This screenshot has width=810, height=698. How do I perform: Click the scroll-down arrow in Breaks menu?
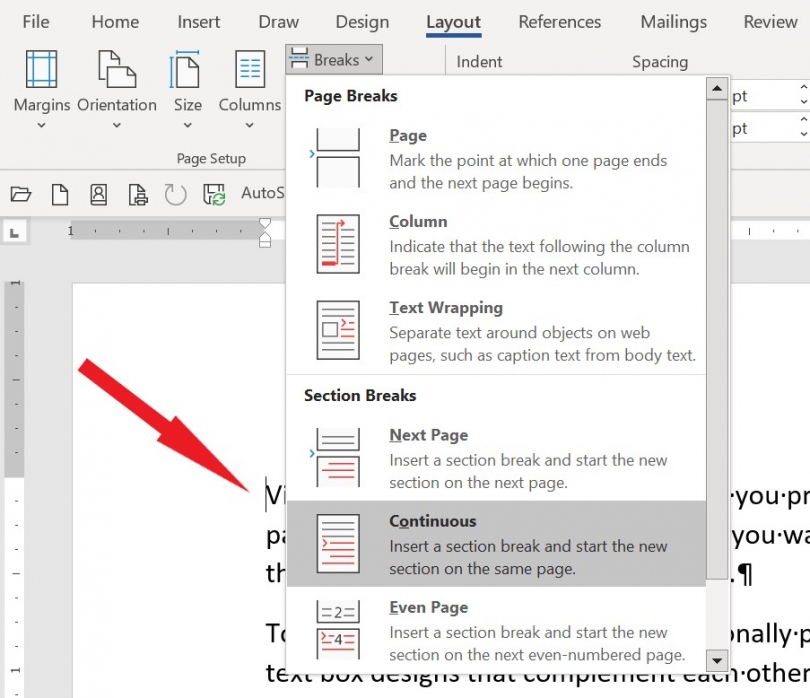[717, 661]
